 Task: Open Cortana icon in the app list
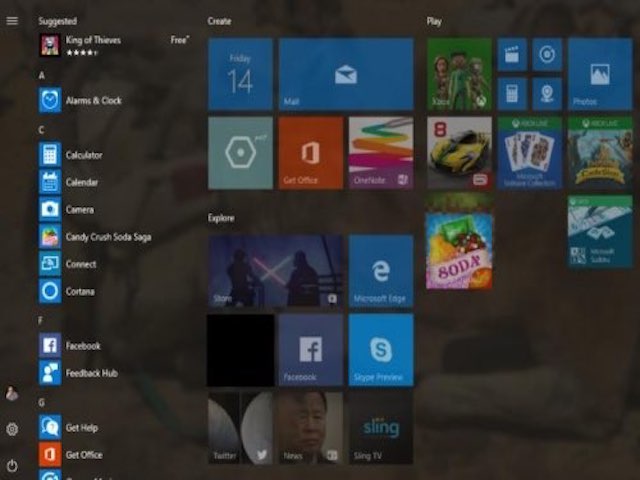coord(50,291)
